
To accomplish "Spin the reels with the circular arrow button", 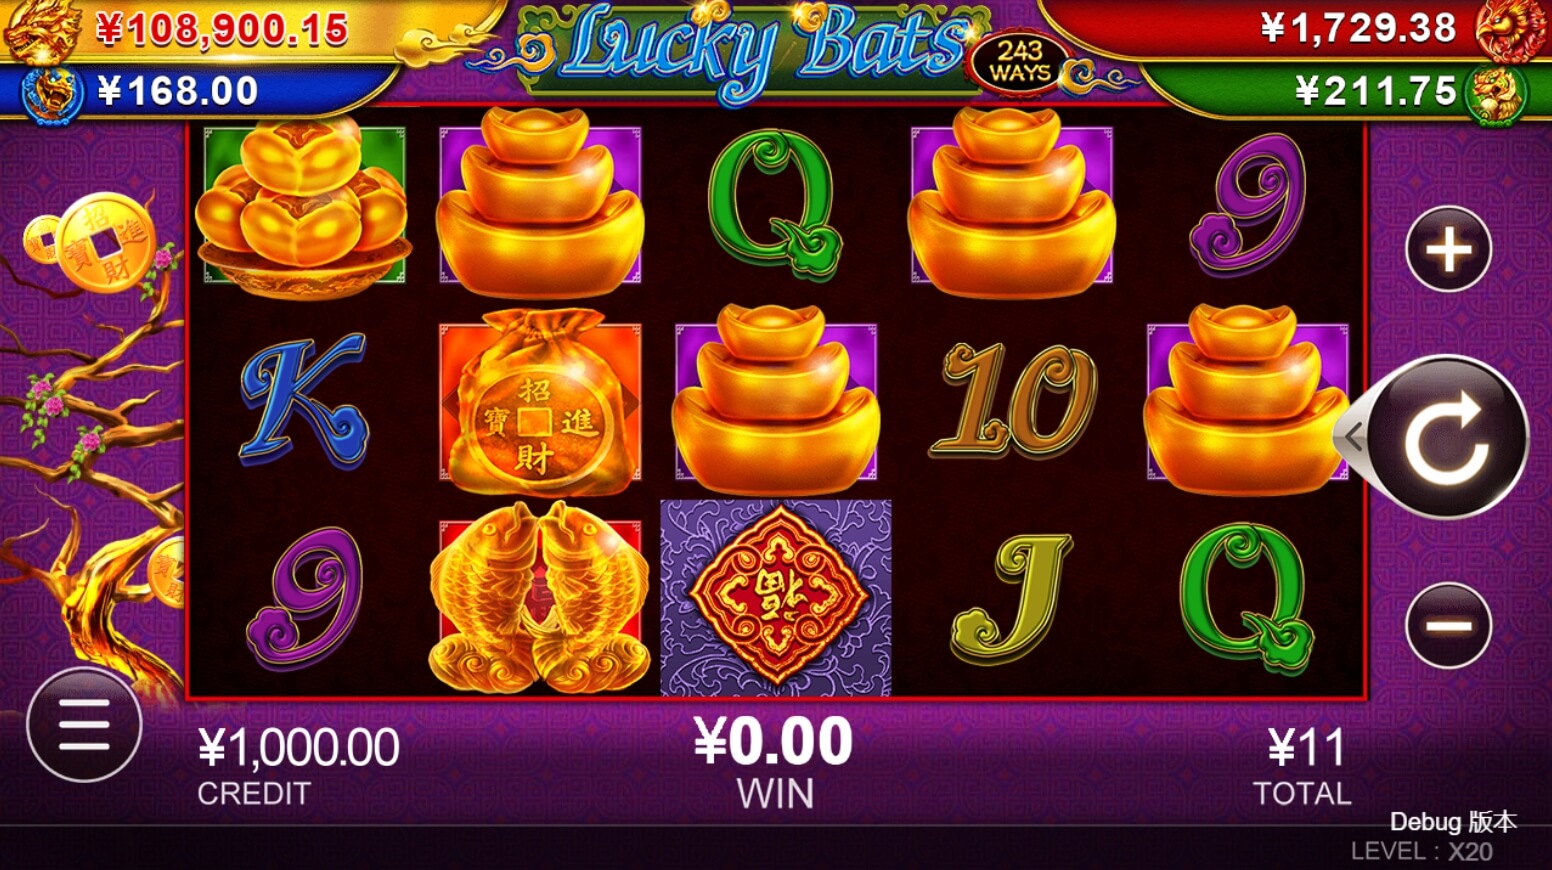I will pyautogui.click(x=1447, y=437).
